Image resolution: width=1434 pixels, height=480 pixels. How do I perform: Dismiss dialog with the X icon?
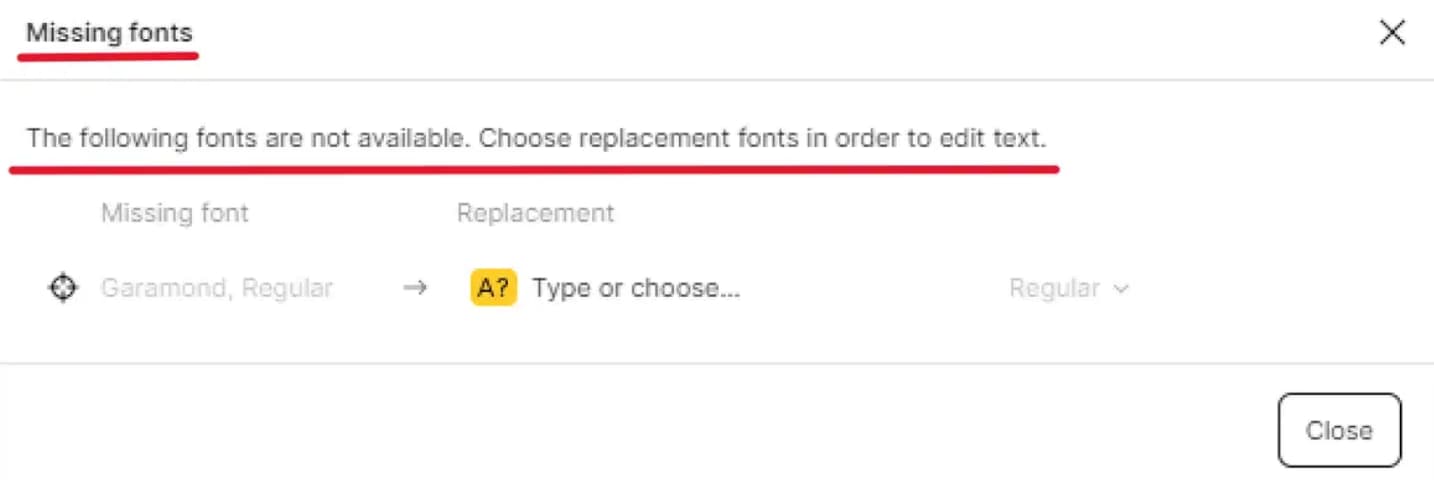[x=1392, y=33]
